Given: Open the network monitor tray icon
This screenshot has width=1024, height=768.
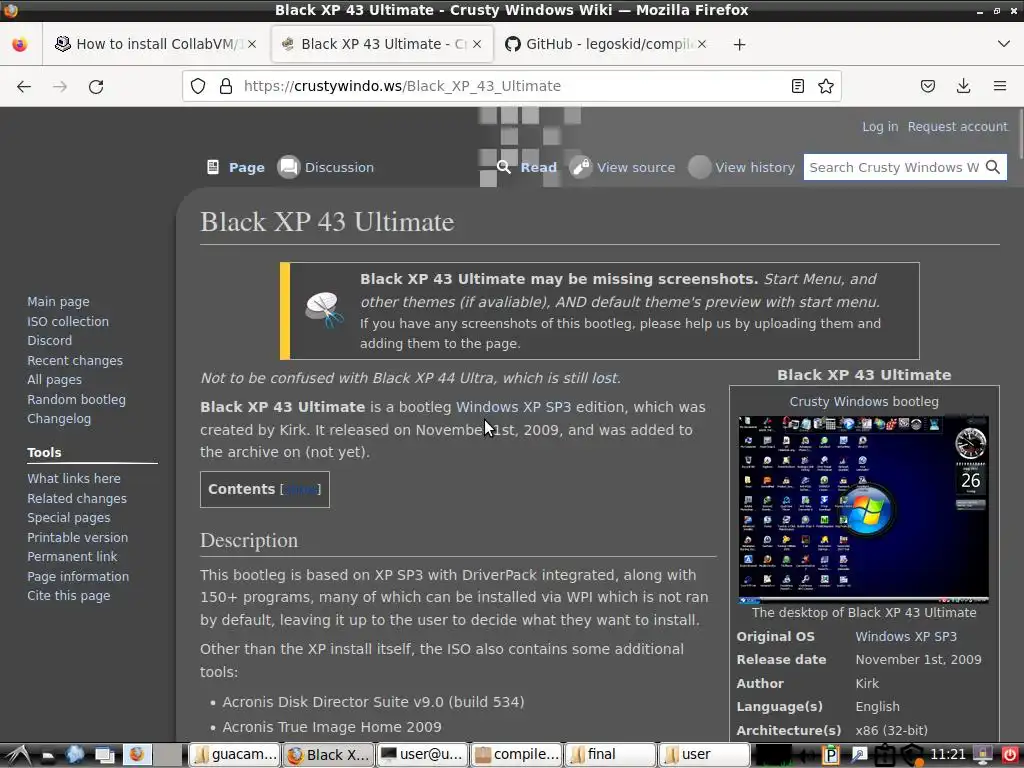Looking at the screenshot, I should 774,755.
